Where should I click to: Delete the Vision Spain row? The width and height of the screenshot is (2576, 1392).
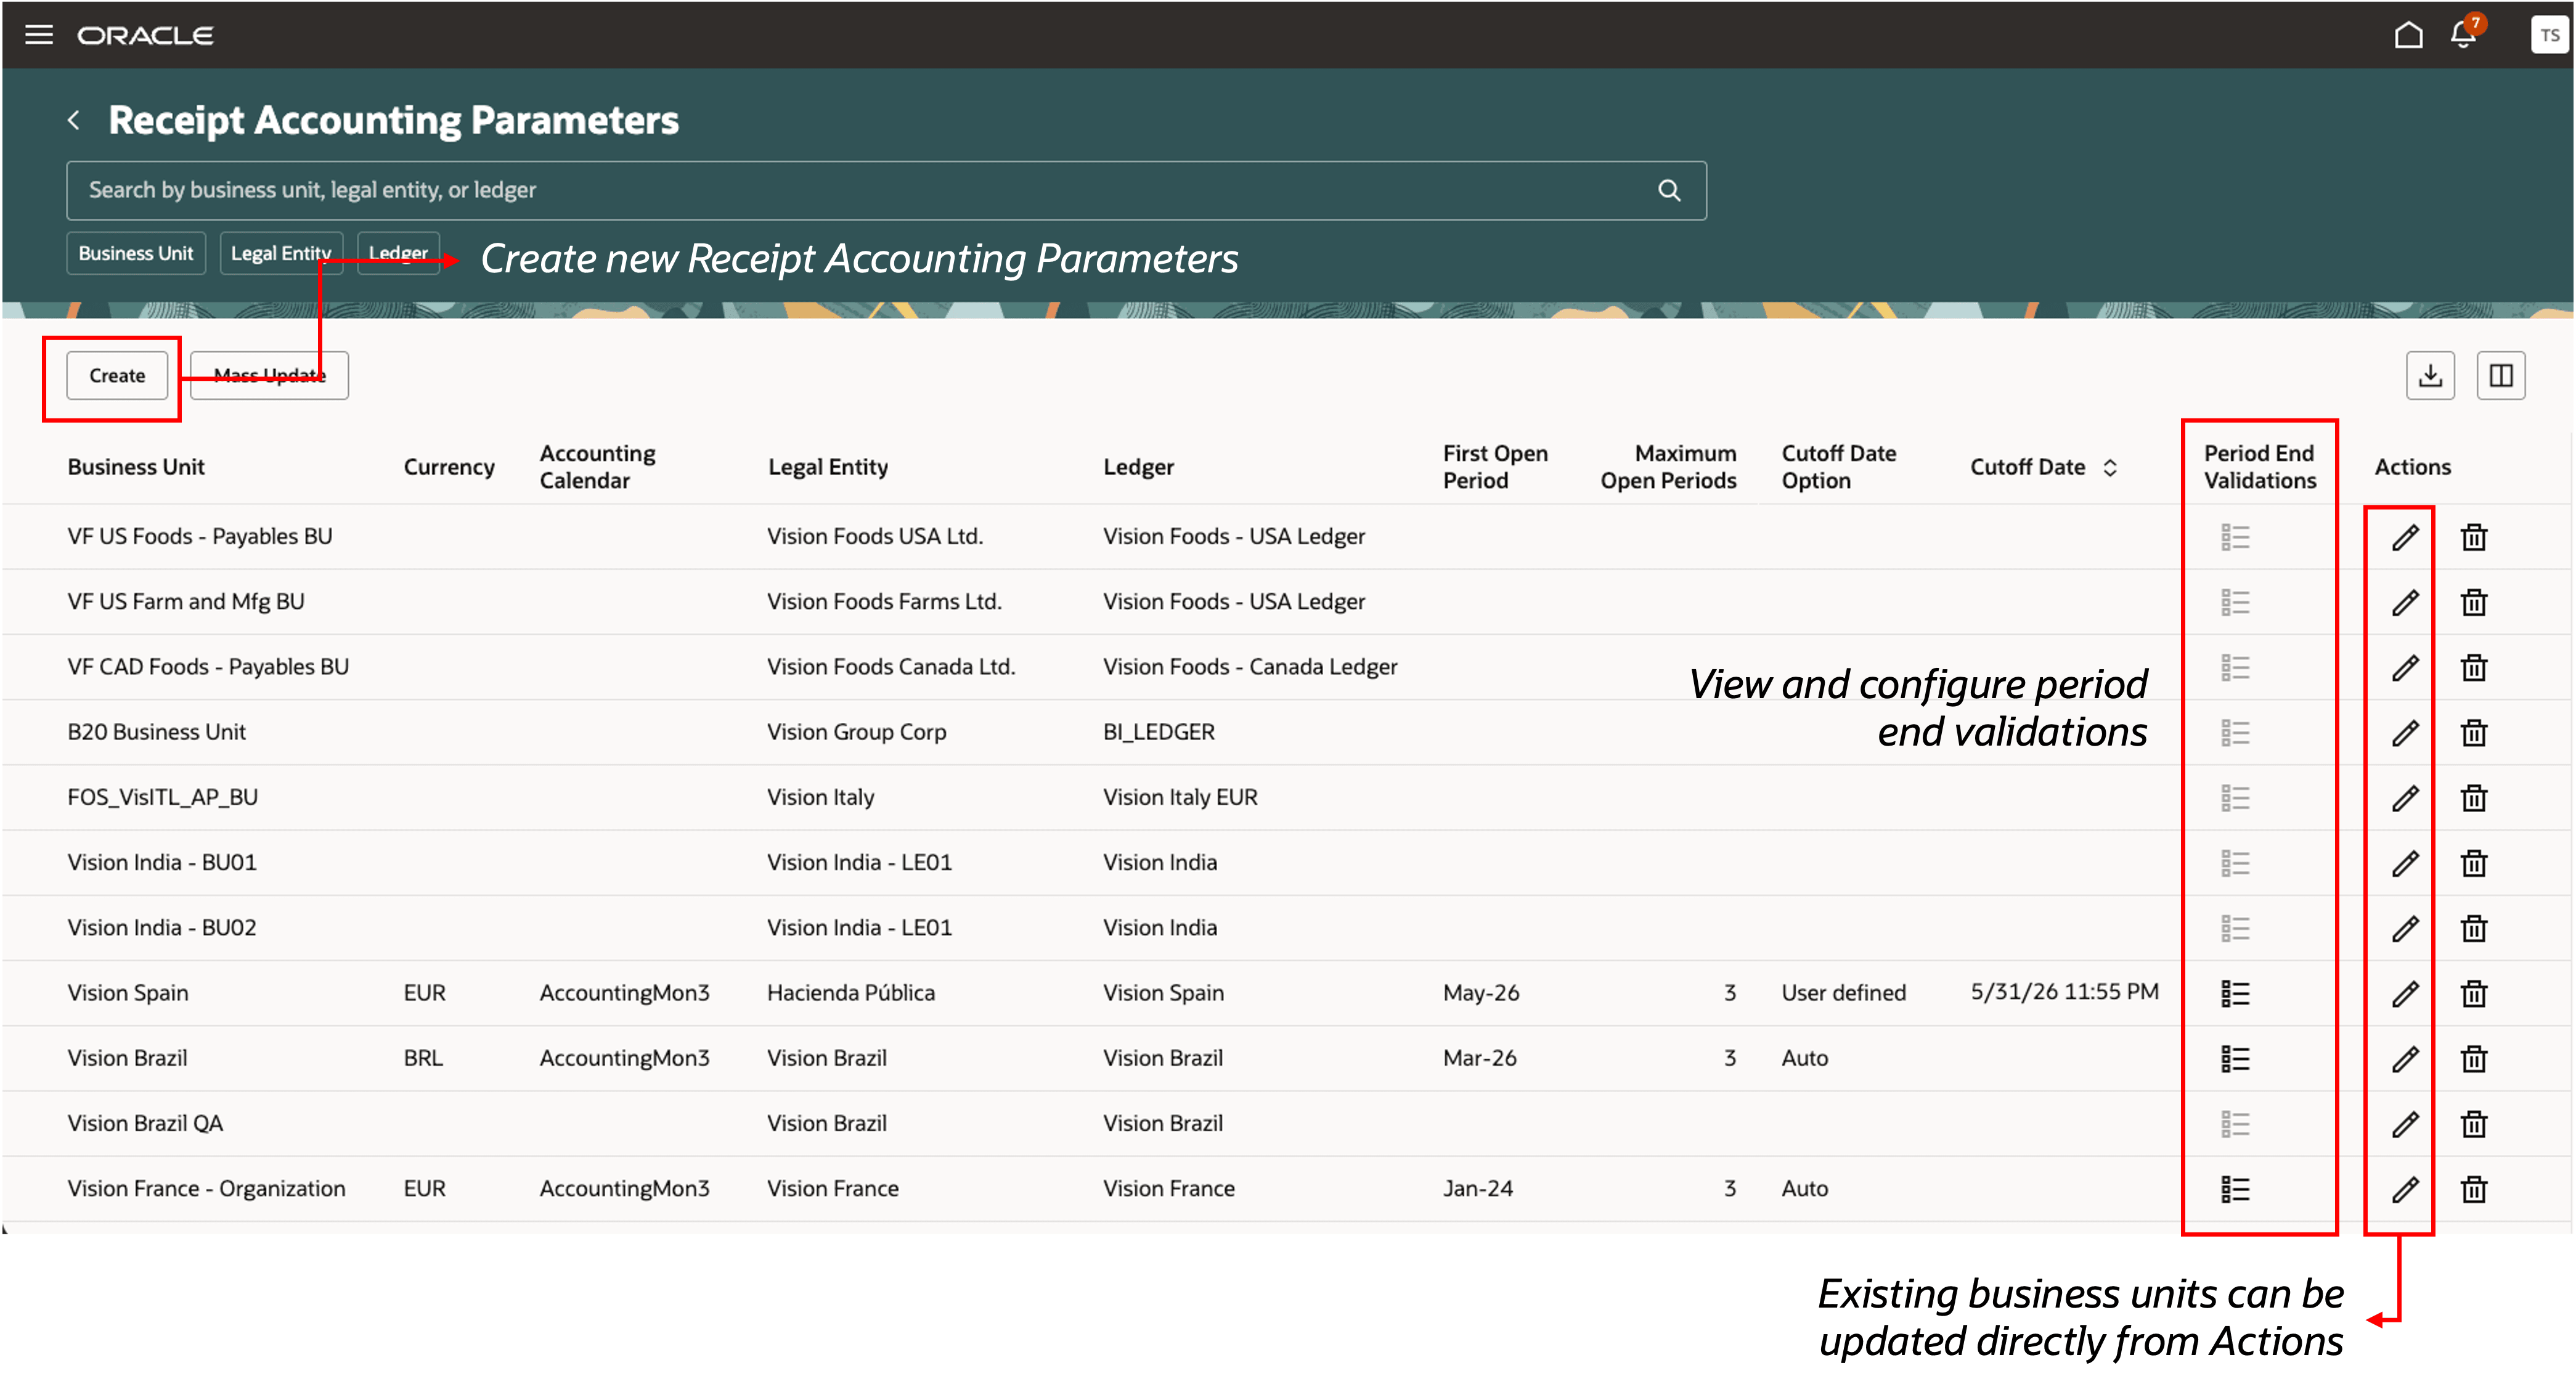(x=2474, y=993)
